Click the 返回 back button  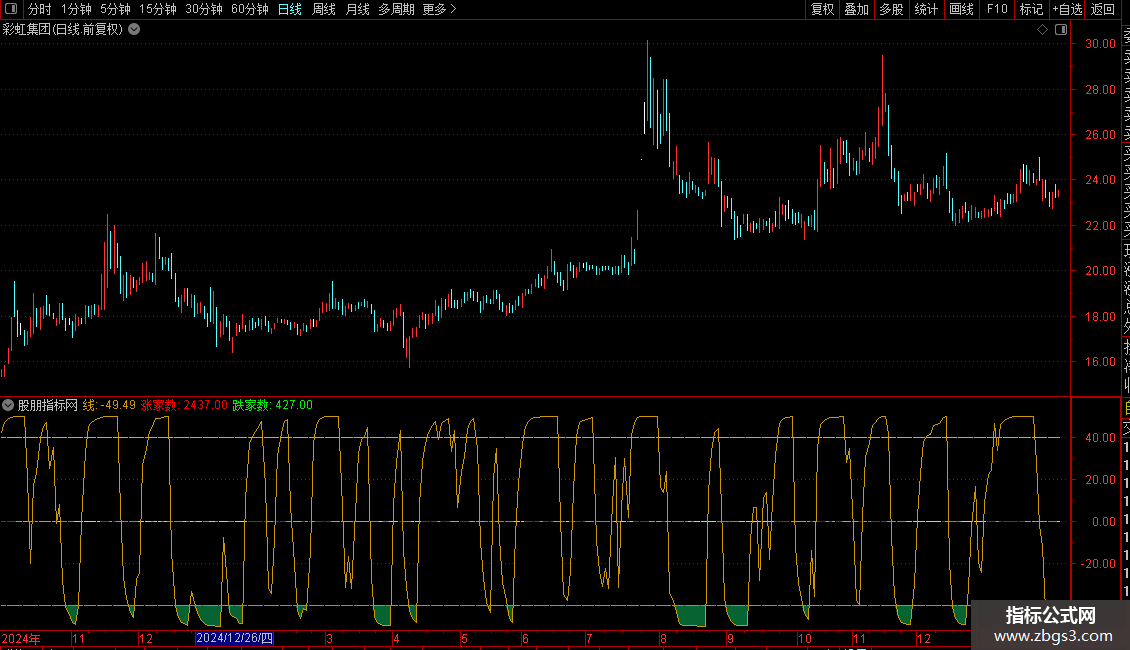click(1103, 9)
